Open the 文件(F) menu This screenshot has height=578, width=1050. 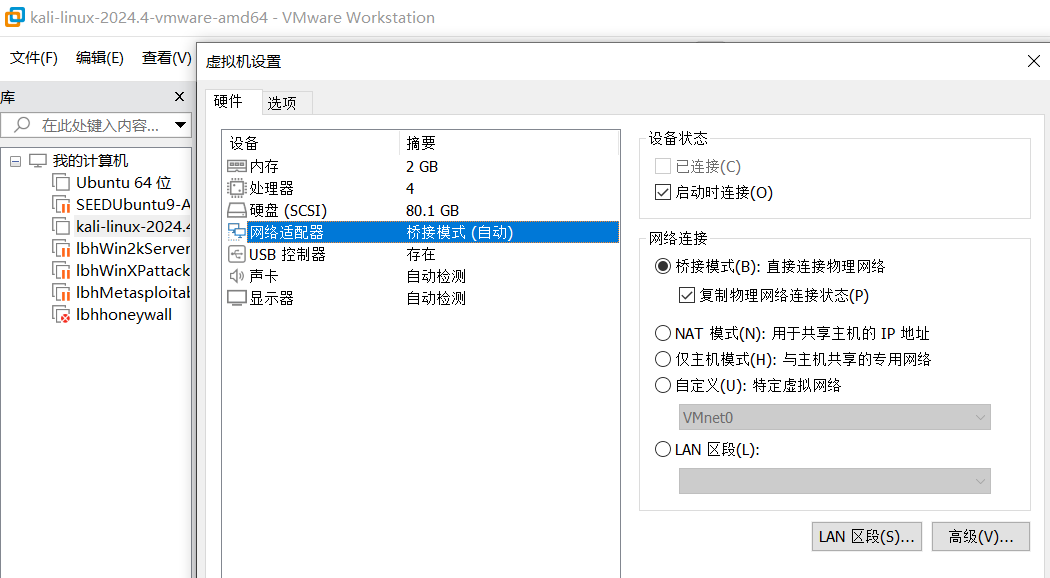click(34, 58)
